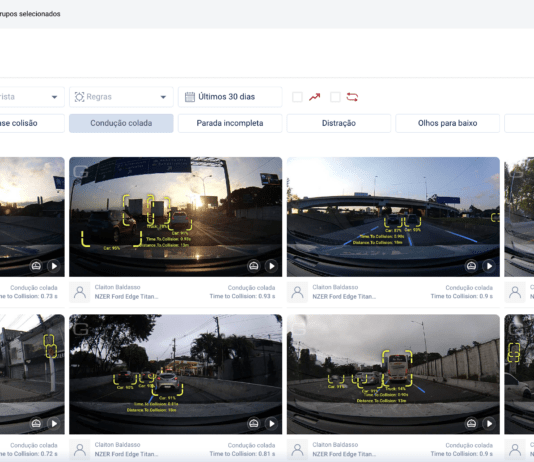This screenshot has height=462, width=534.
Task: Play the video with Time to Collision 0.81 s
Action: 271,424
